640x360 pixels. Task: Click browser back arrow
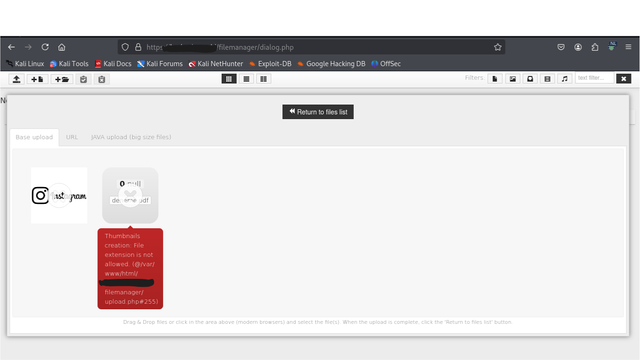pyautogui.click(x=11, y=47)
